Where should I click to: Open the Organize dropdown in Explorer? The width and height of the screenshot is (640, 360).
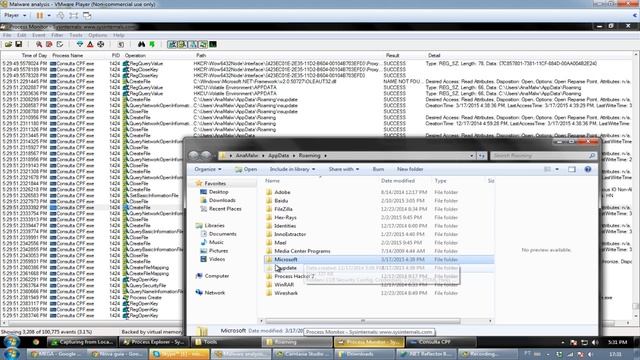208,169
